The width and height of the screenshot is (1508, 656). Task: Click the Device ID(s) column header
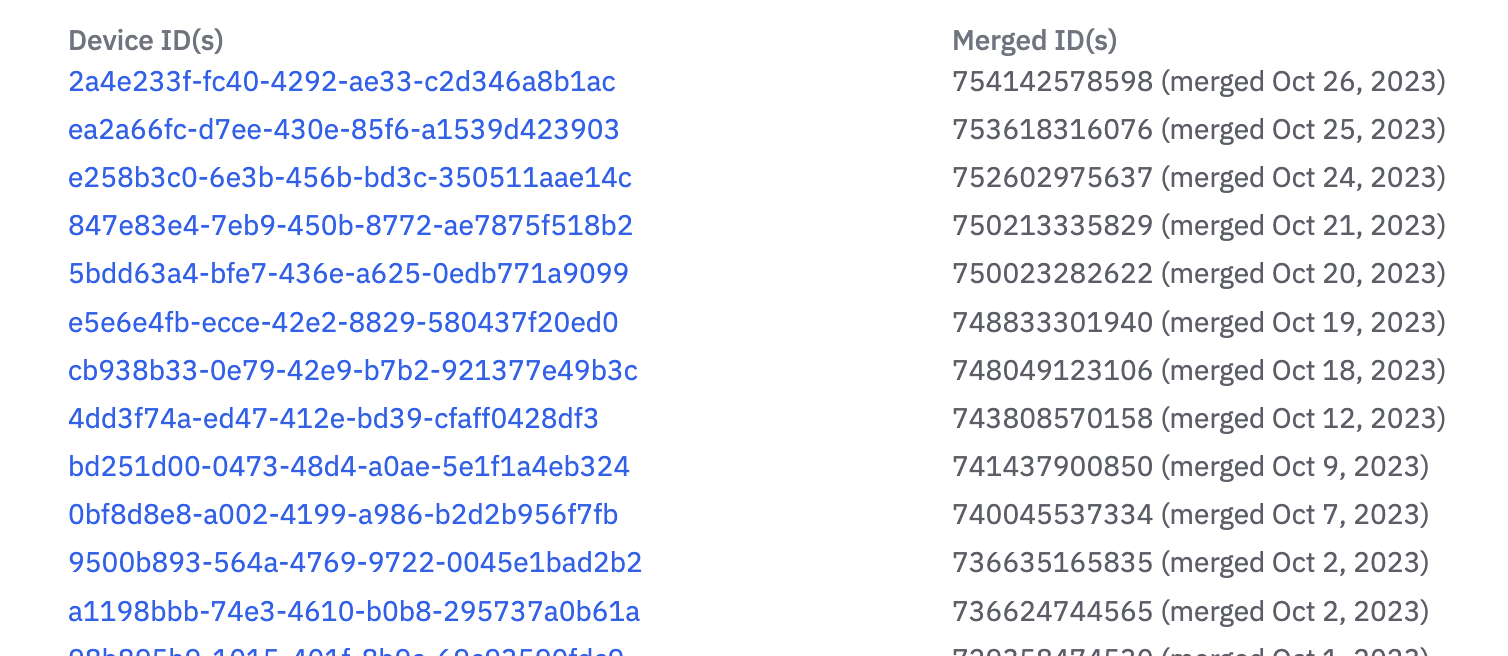pos(146,41)
